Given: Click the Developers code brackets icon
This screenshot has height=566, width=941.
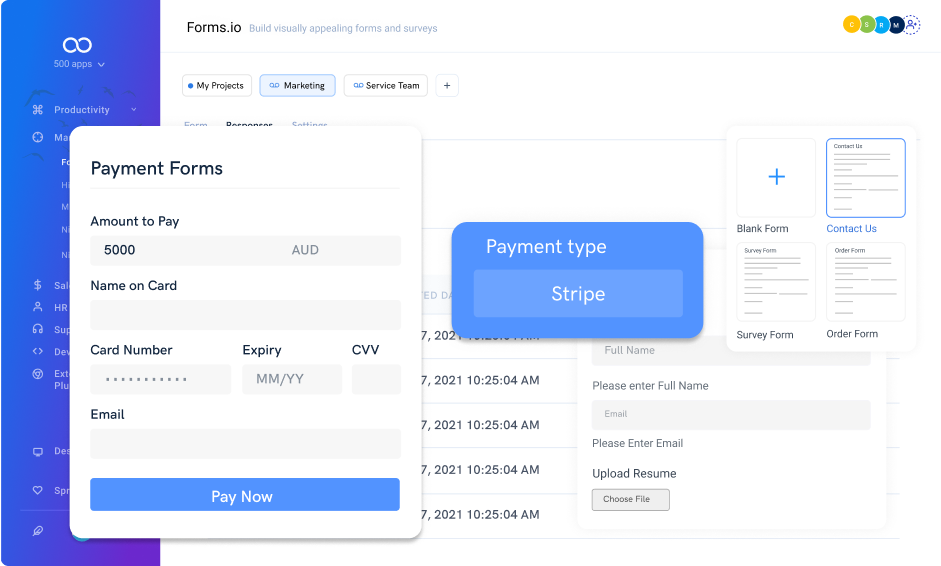Looking at the screenshot, I should click(x=38, y=351).
